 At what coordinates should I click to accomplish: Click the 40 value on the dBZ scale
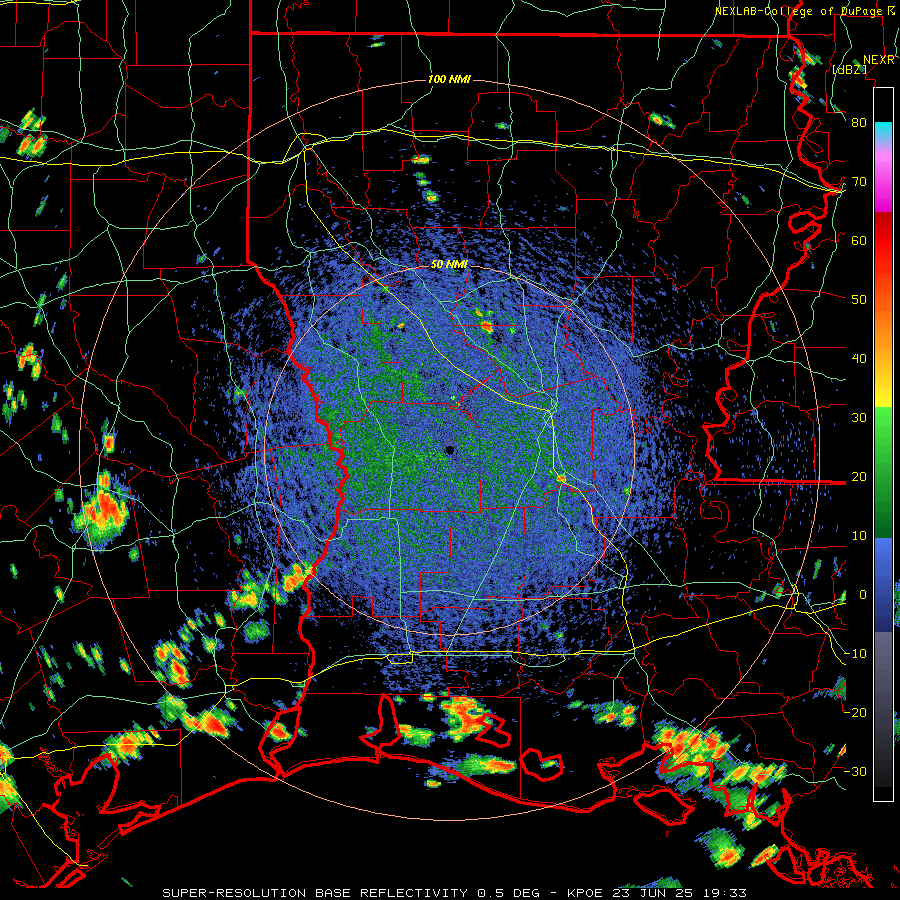[x=859, y=359]
